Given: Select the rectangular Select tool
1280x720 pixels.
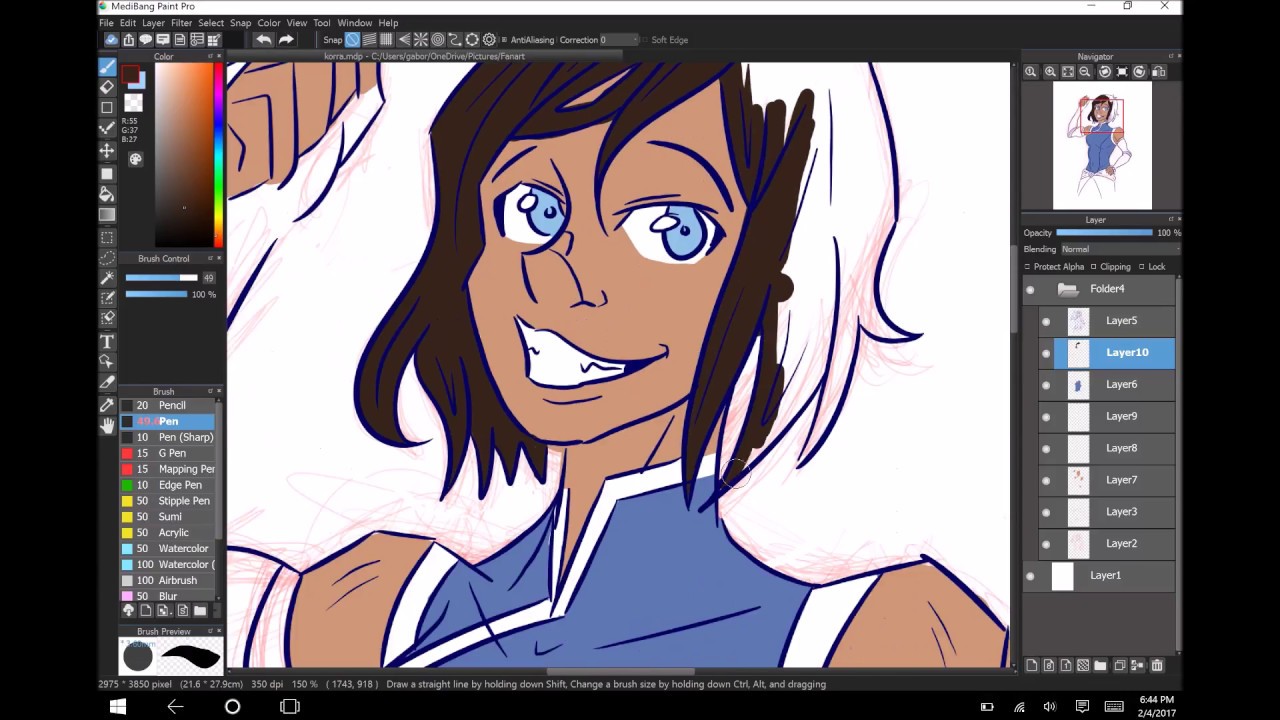Looking at the screenshot, I should click(x=107, y=237).
